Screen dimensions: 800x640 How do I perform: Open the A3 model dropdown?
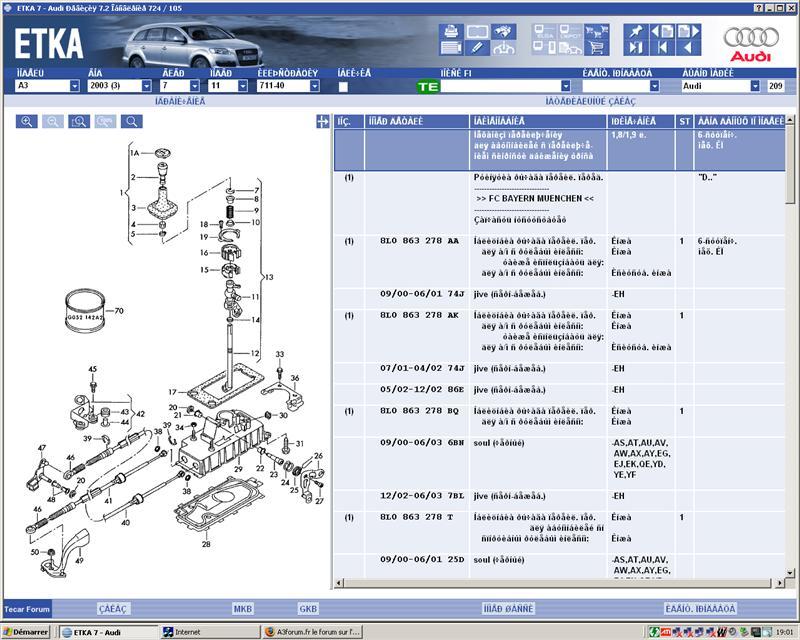(x=74, y=86)
